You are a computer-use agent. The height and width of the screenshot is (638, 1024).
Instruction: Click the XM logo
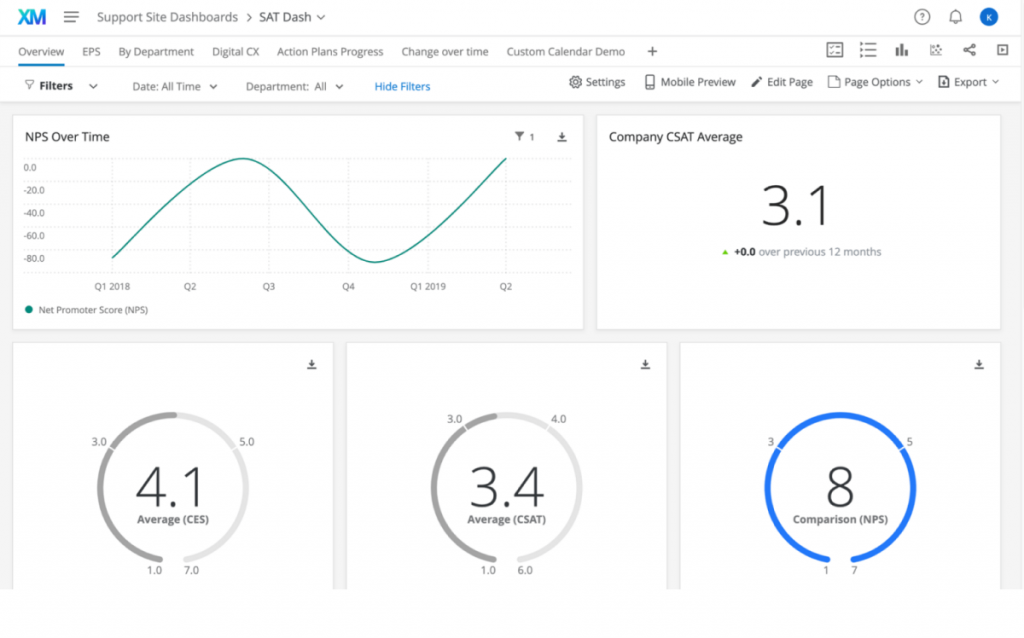pos(31,17)
